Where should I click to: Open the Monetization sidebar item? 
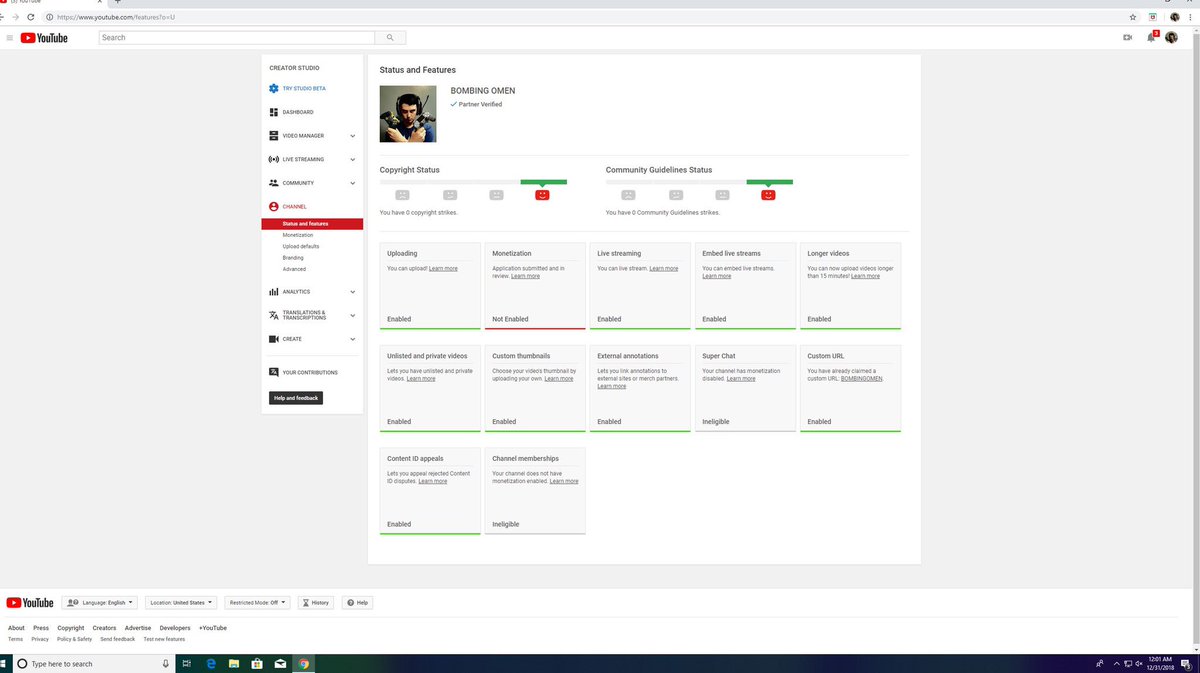pyautogui.click(x=298, y=235)
